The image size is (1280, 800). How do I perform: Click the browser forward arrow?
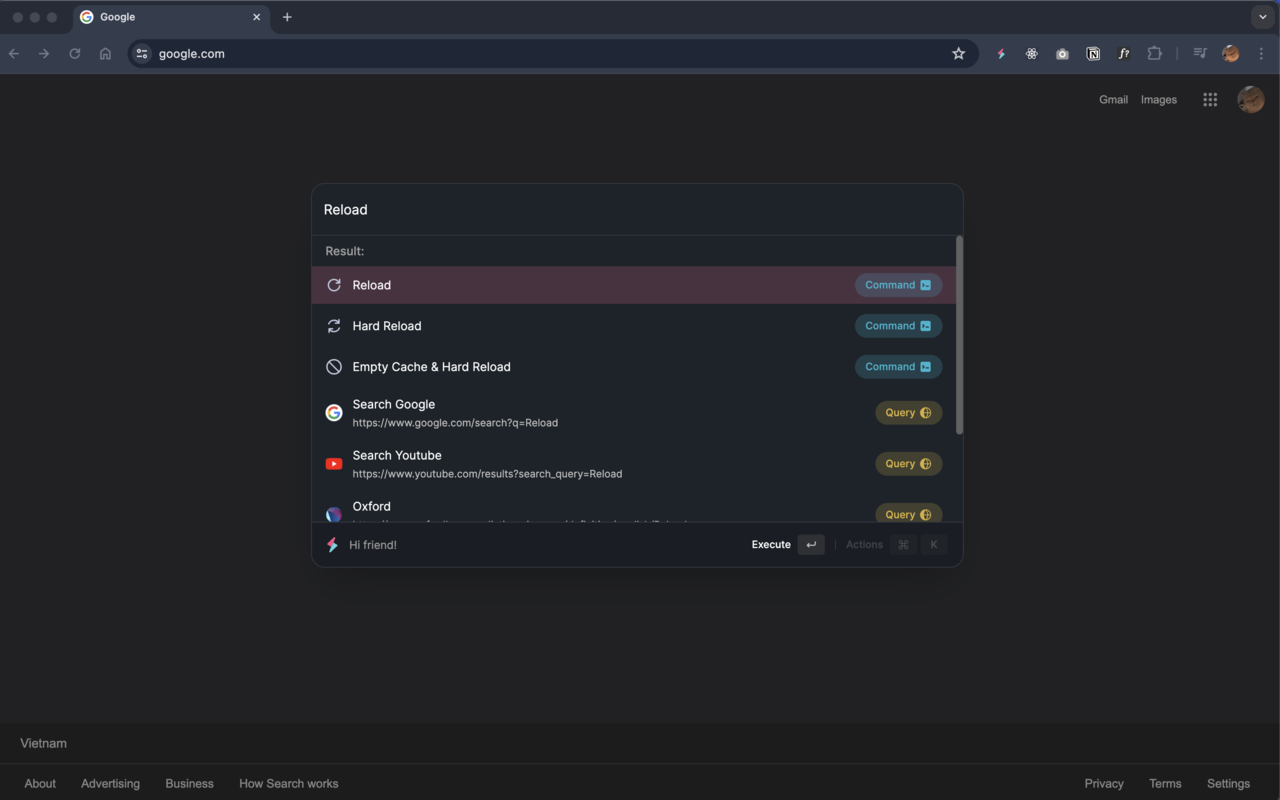(44, 54)
